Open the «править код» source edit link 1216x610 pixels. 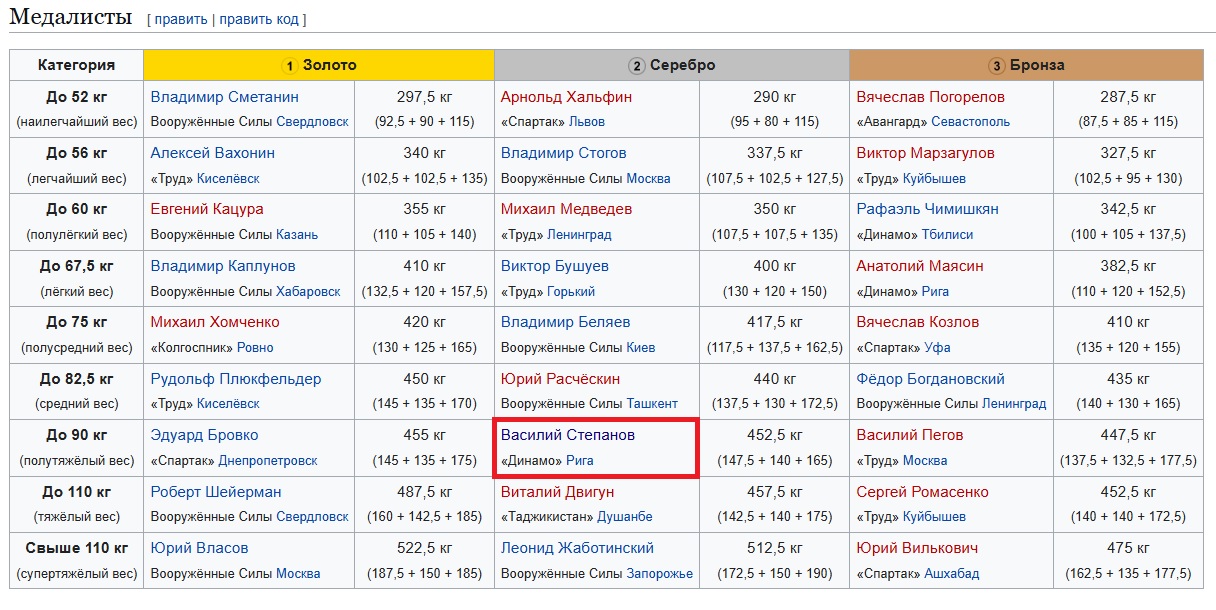tap(260, 19)
